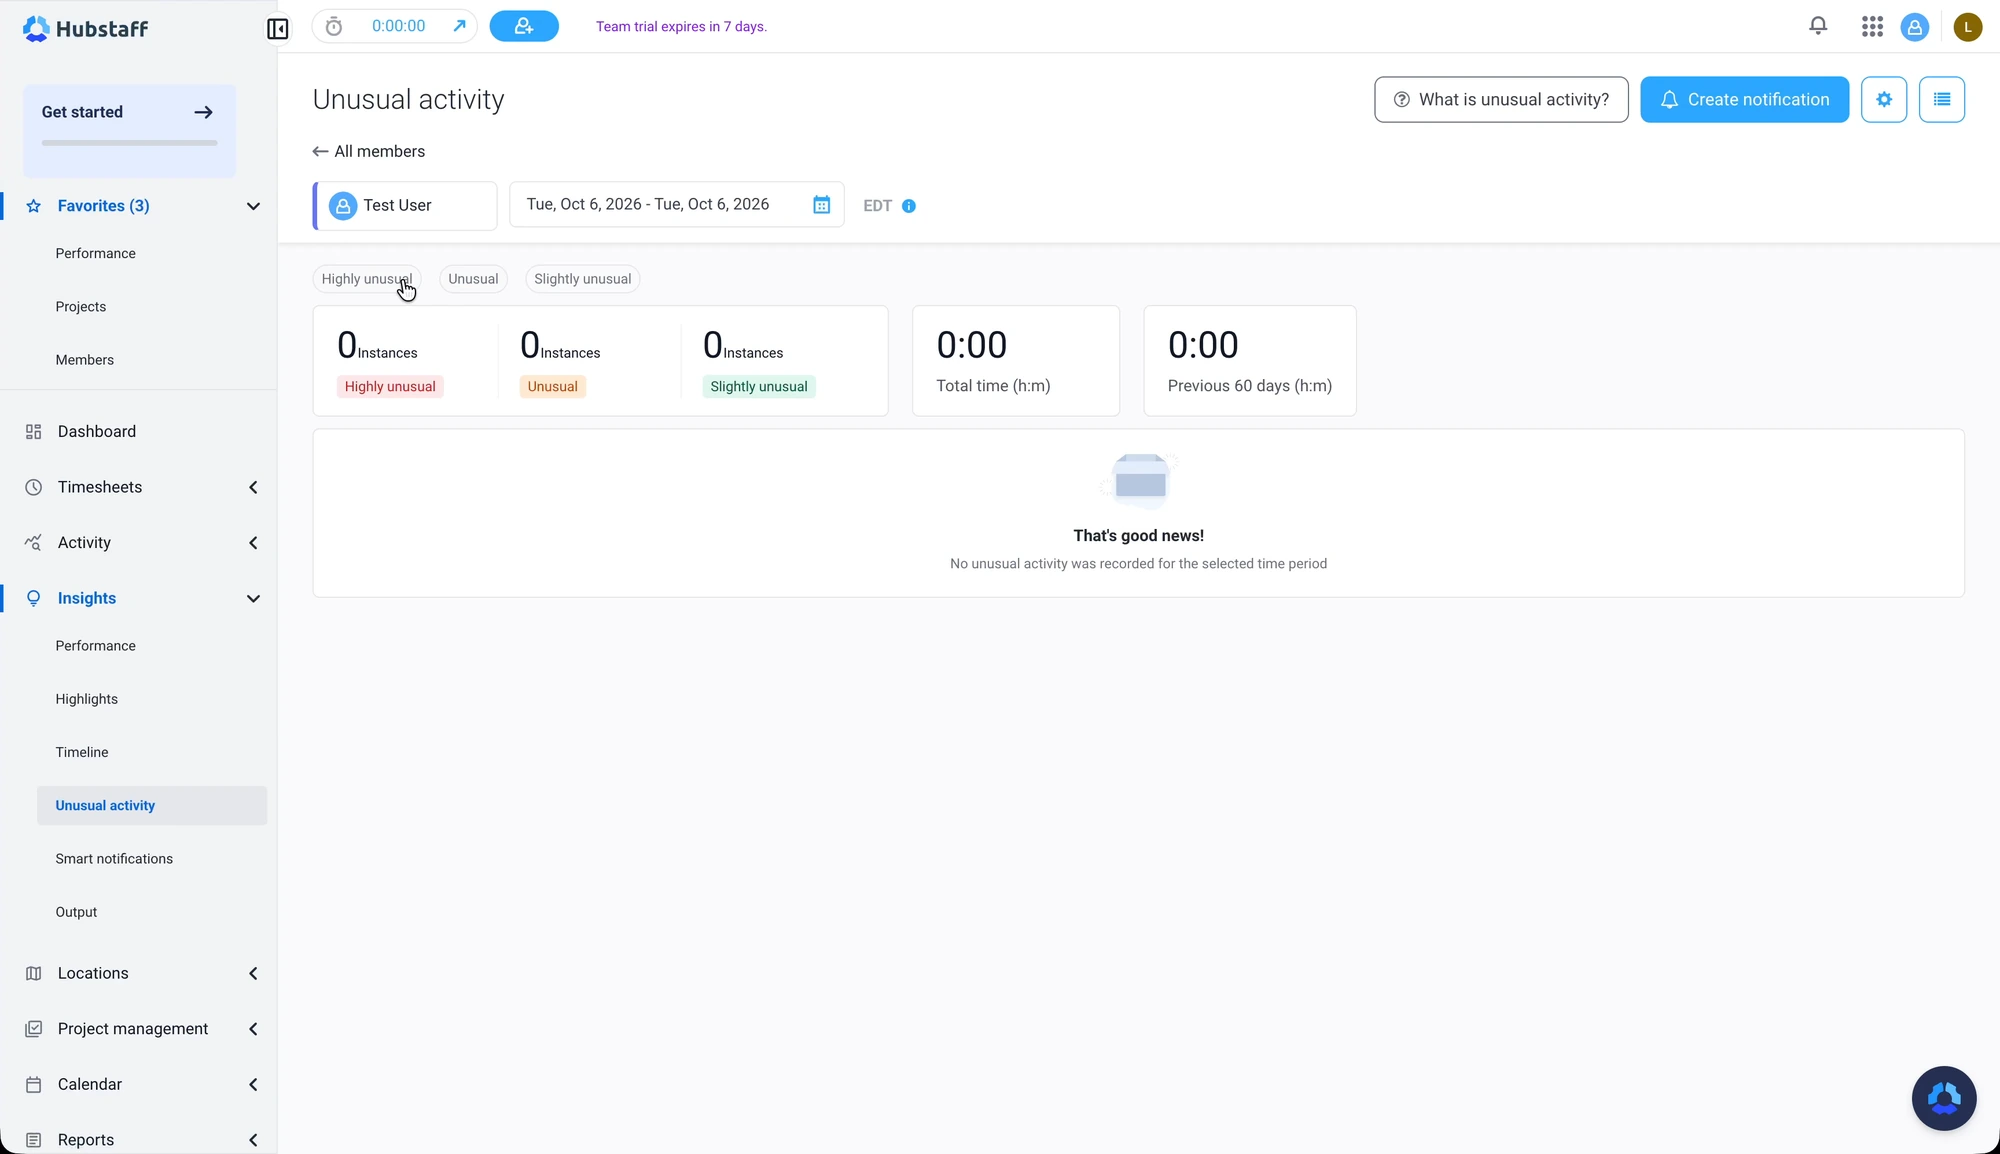Expand the Reports menu
The image size is (2000, 1154).
[x=253, y=1140]
